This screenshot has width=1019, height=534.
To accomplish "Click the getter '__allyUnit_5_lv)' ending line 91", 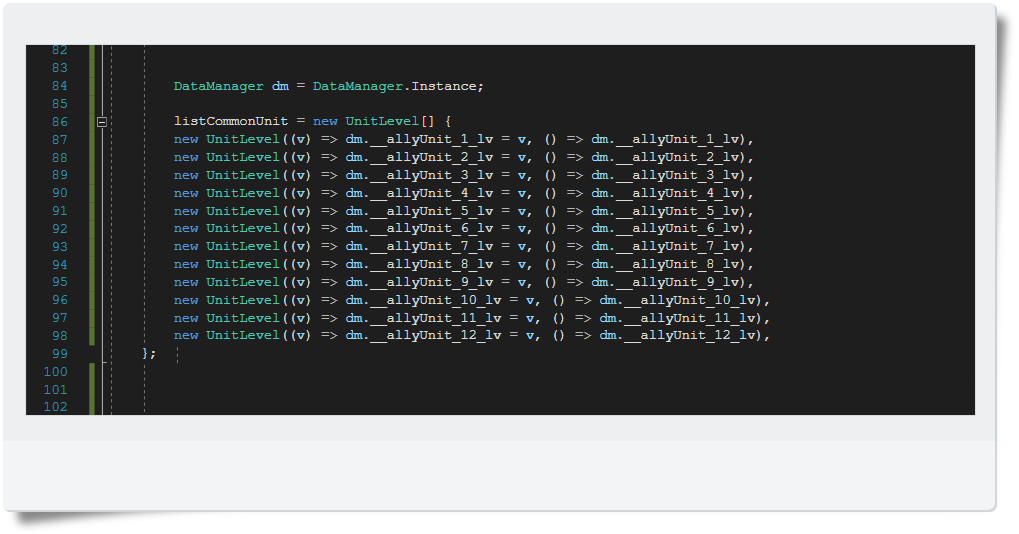I will (x=682, y=211).
